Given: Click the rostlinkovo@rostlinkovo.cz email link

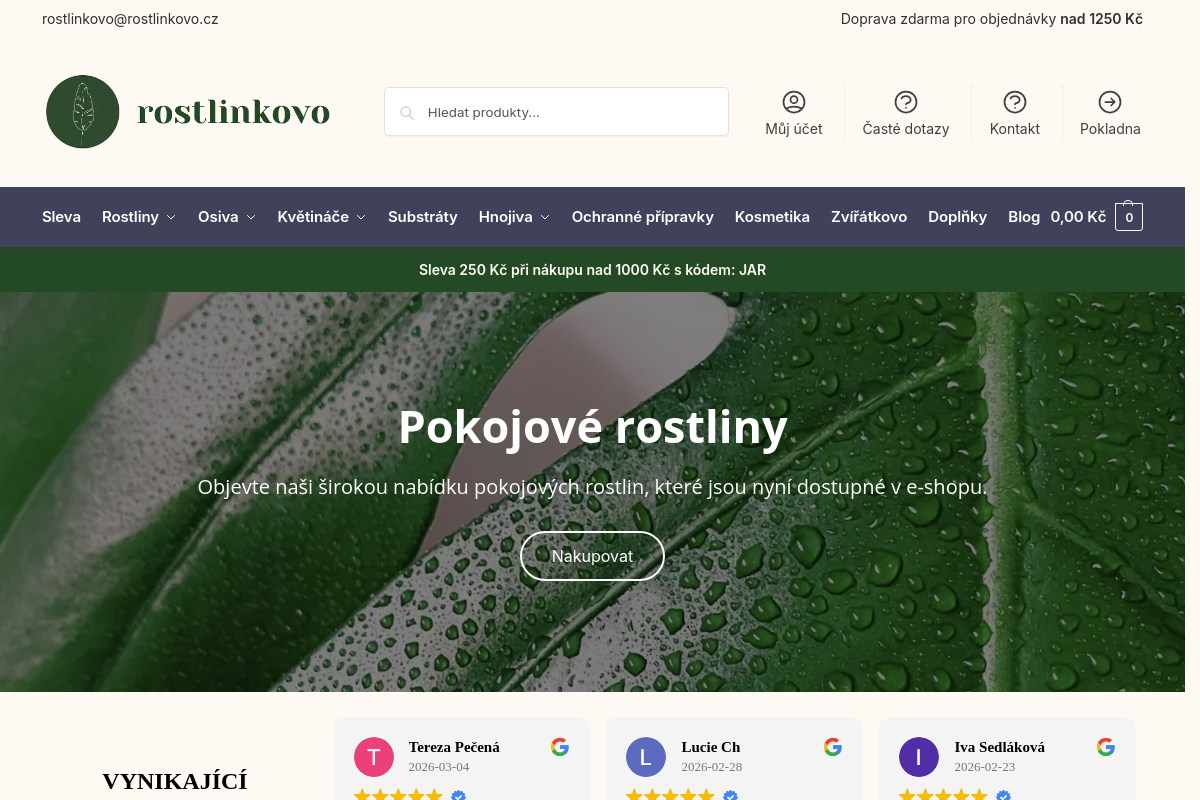Looking at the screenshot, I should click(130, 19).
